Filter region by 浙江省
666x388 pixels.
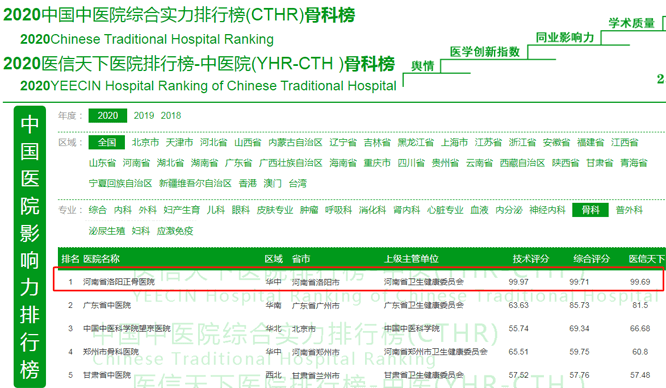click(522, 142)
